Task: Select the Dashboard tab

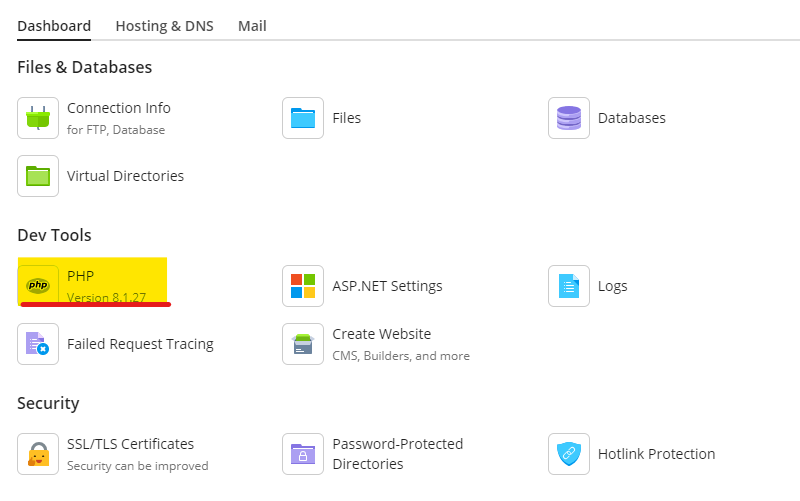Action: click(x=54, y=26)
